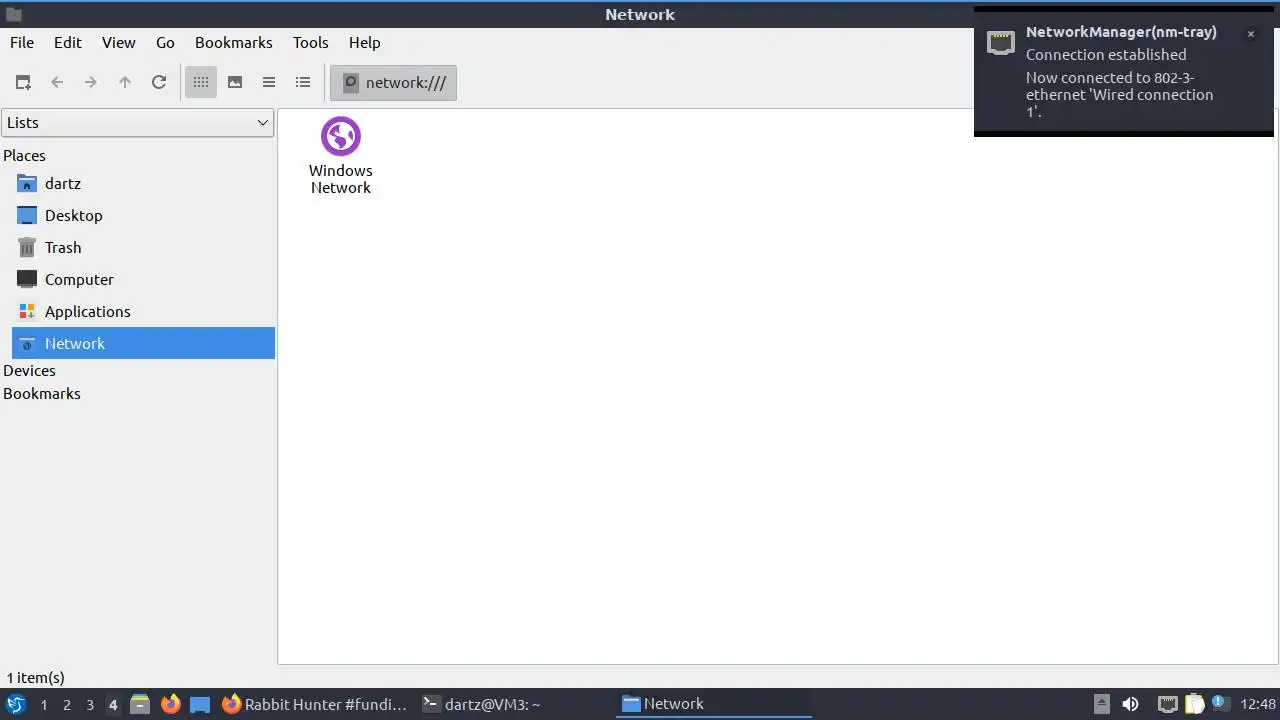Select Applications in the sidebar
The height and width of the screenshot is (720, 1280).
143,311
